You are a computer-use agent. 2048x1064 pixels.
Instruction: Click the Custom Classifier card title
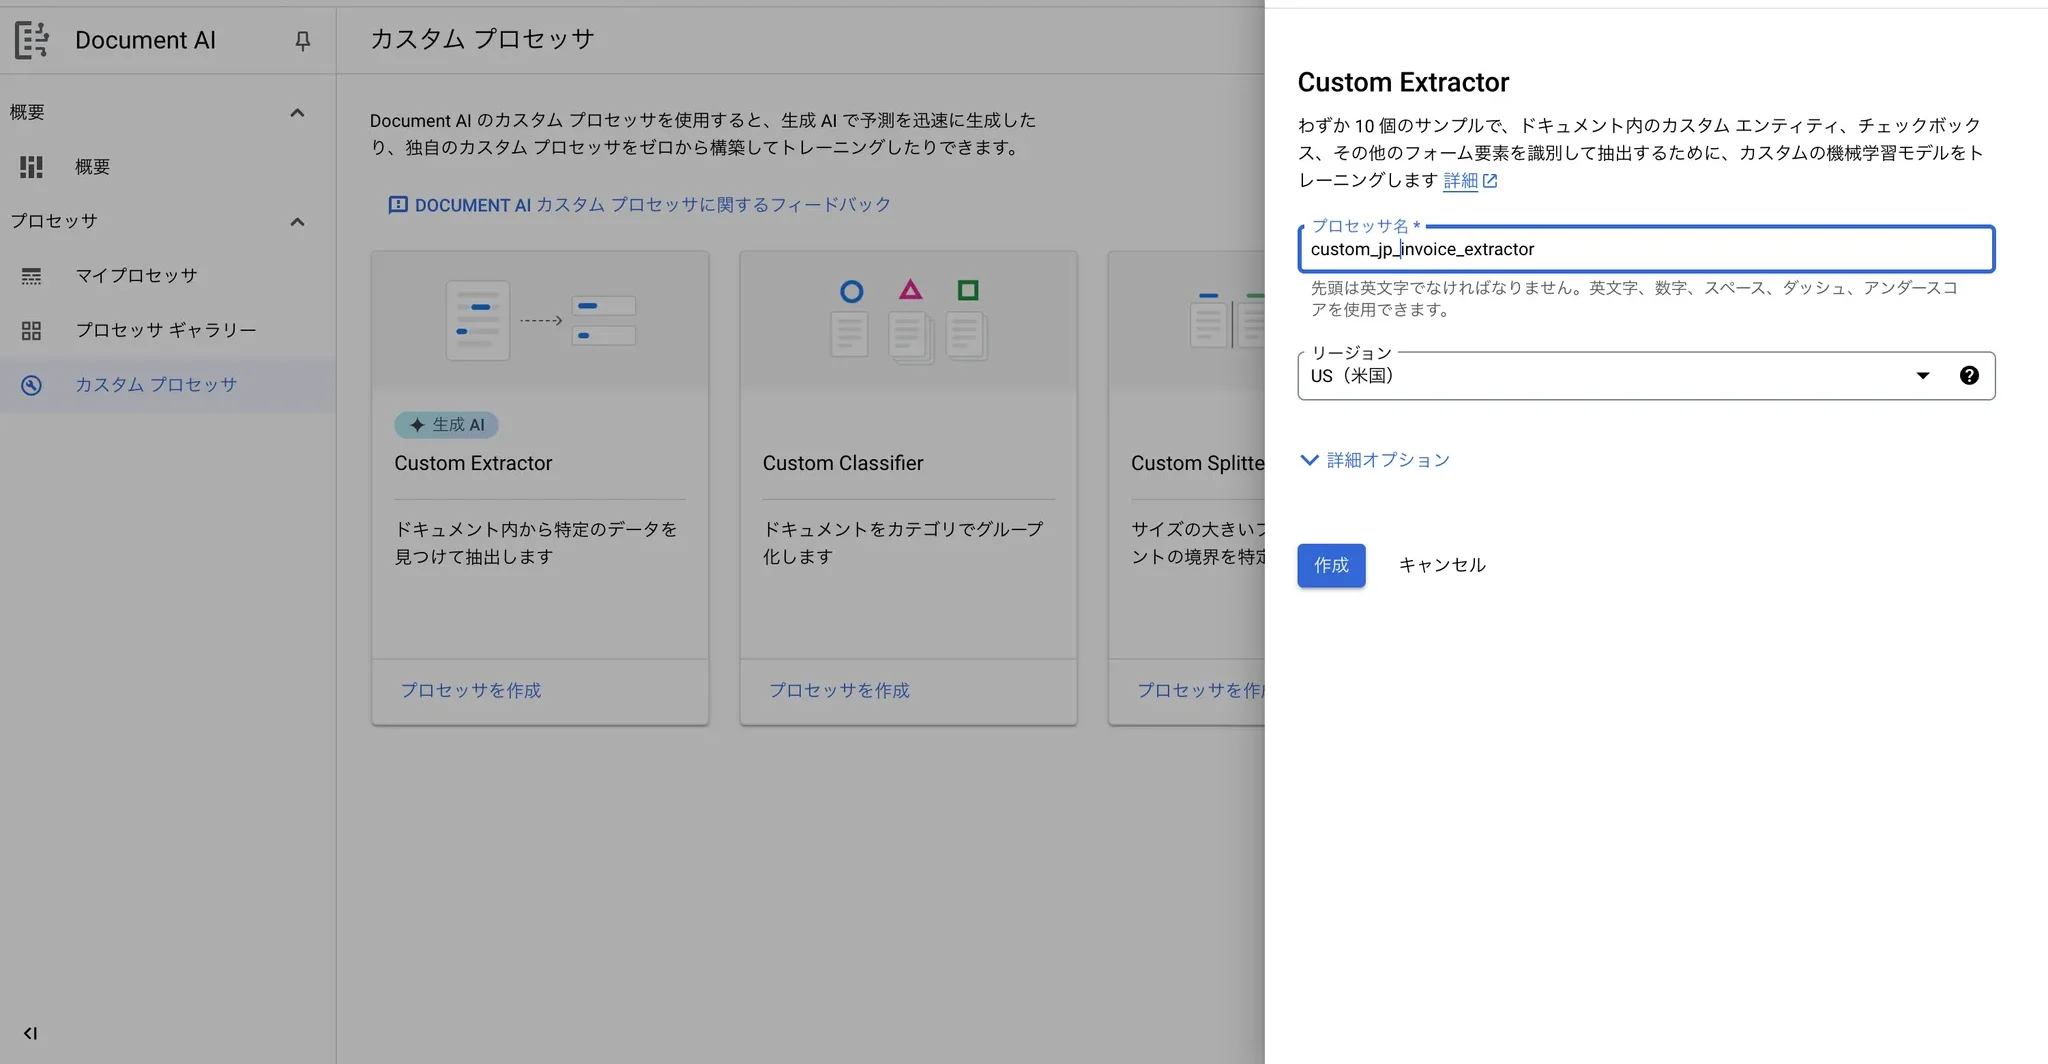pos(843,463)
